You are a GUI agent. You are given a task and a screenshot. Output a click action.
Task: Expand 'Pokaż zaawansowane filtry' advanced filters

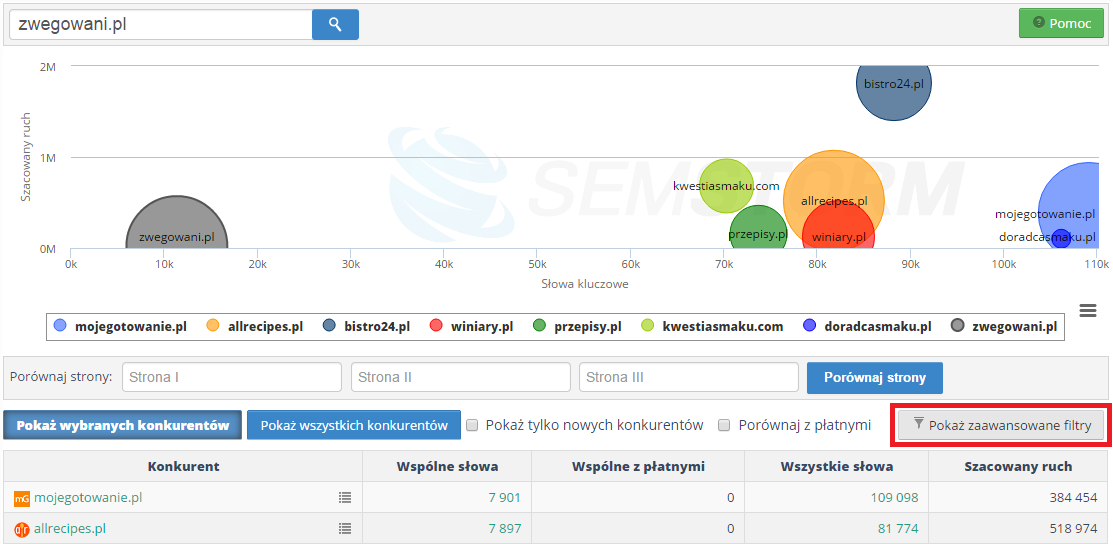[1001, 425]
